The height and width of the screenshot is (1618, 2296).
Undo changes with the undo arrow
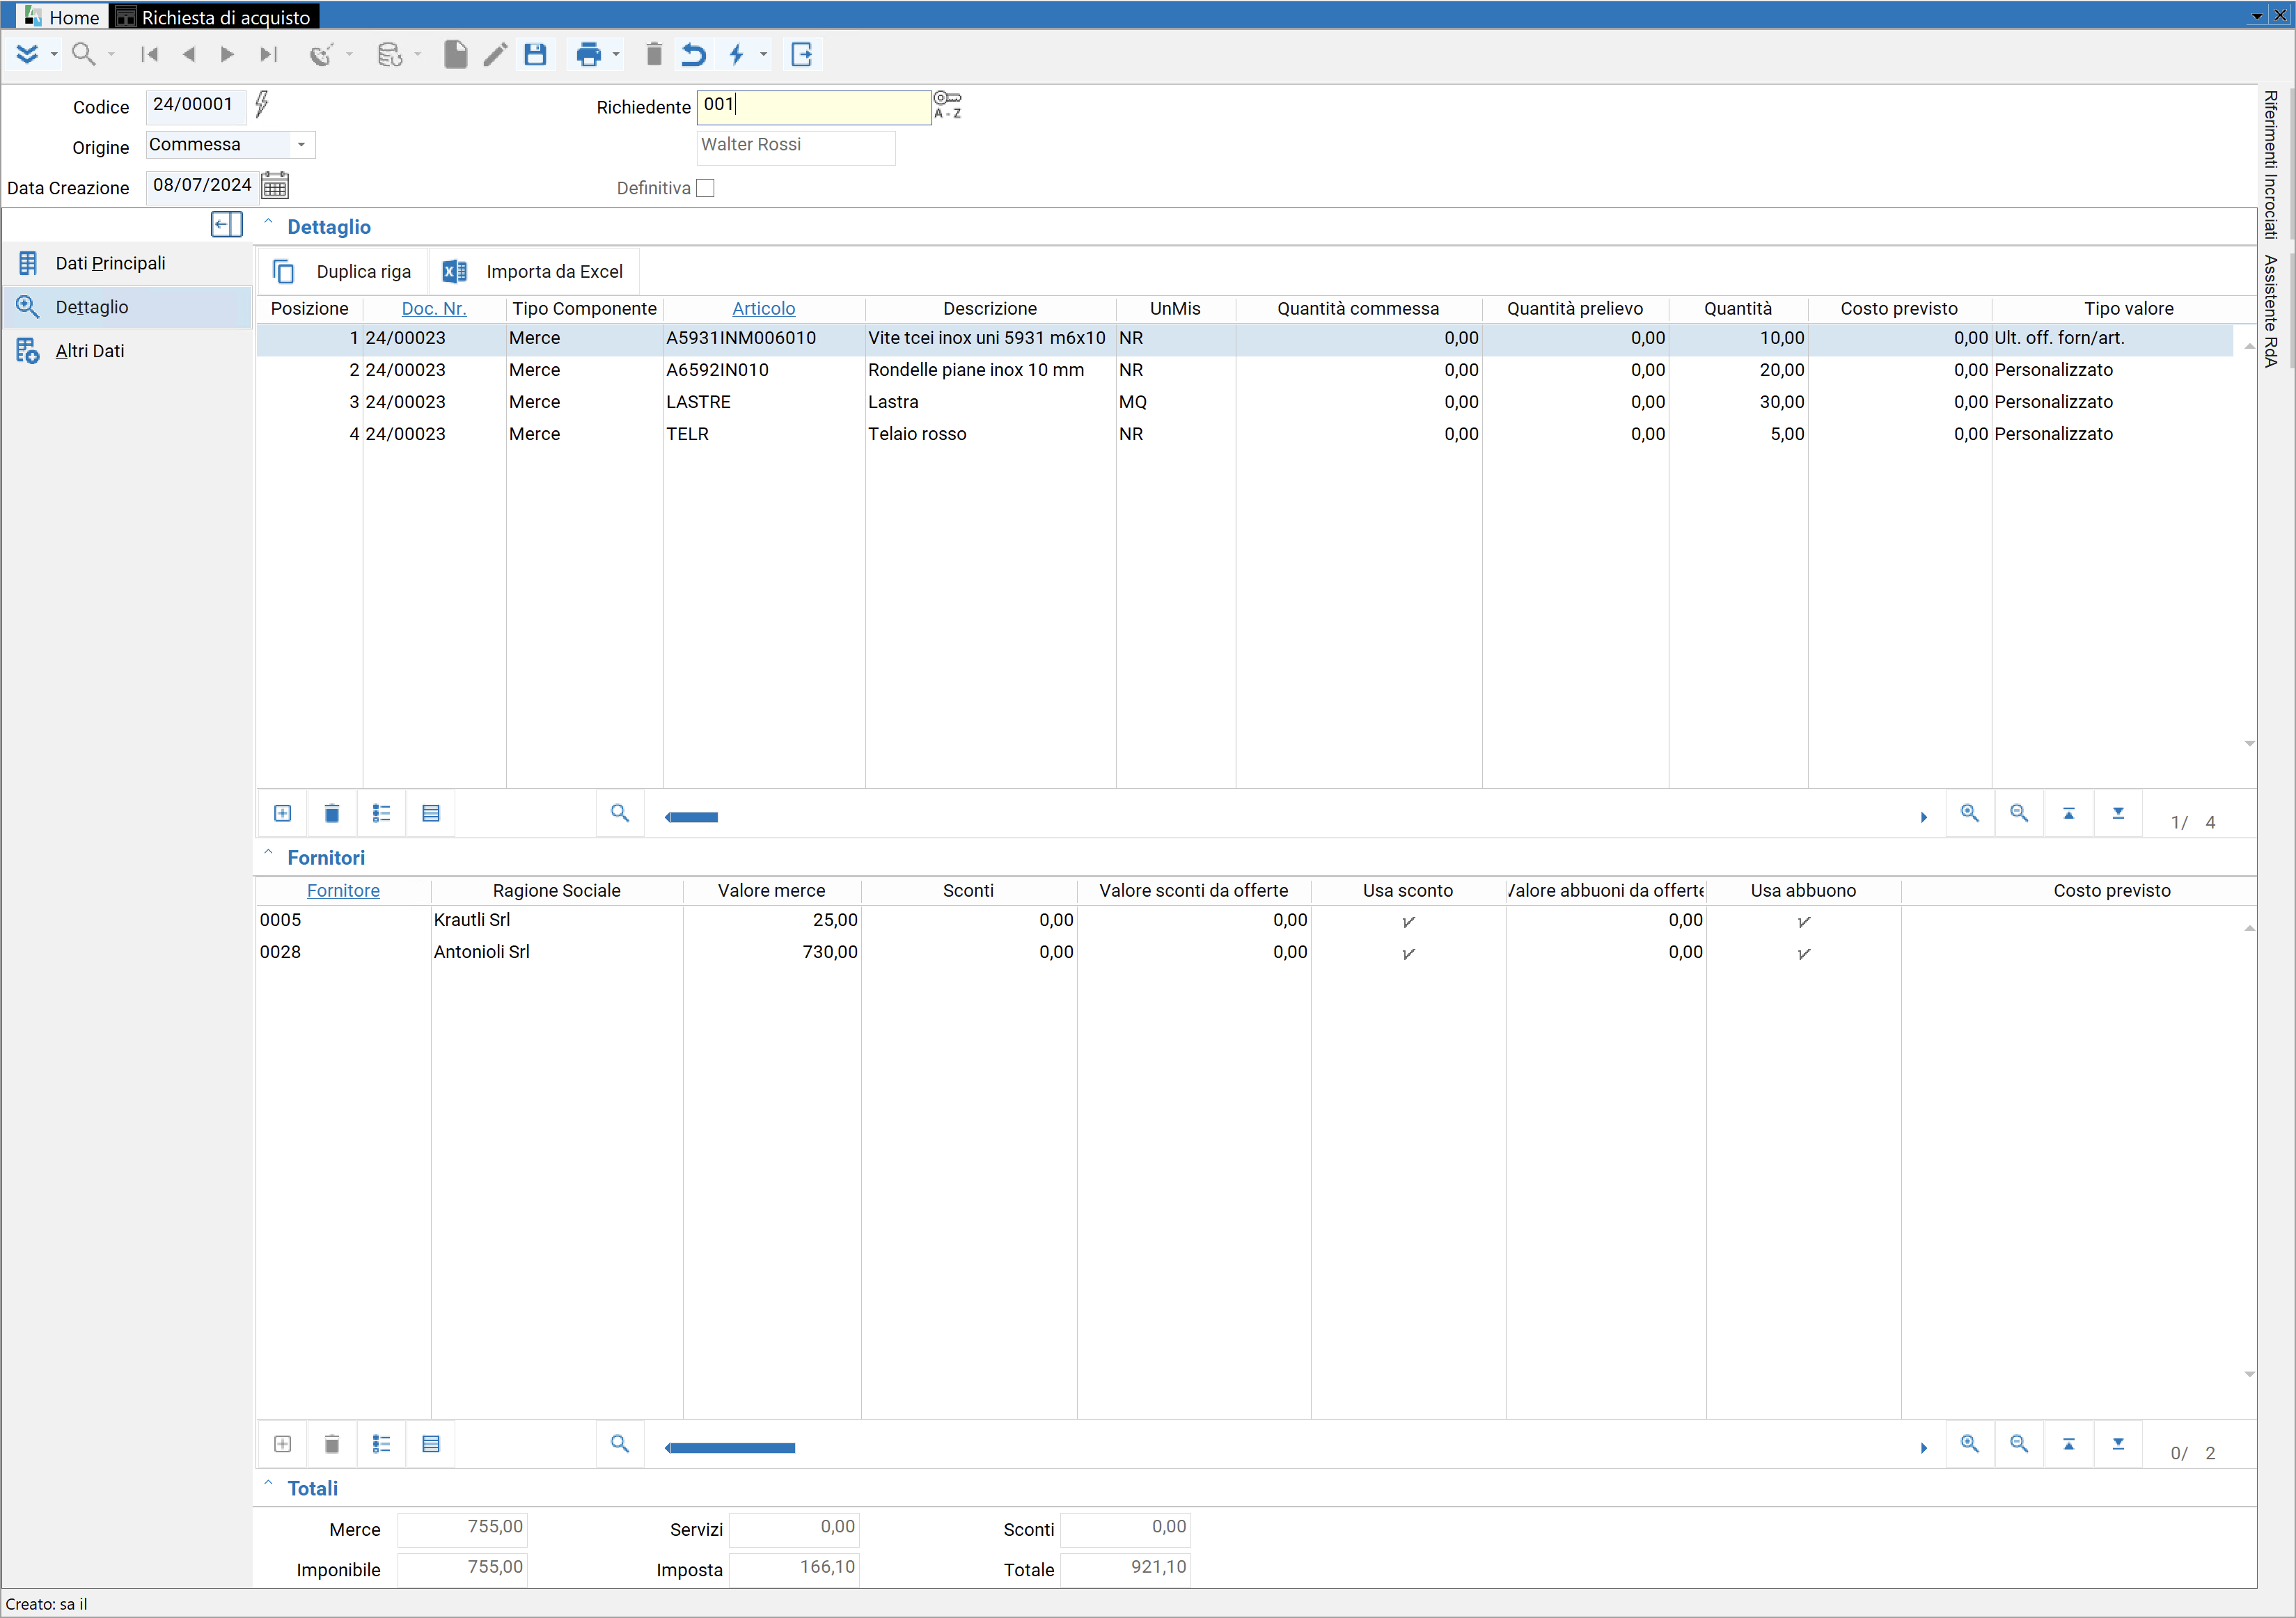click(x=694, y=54)
